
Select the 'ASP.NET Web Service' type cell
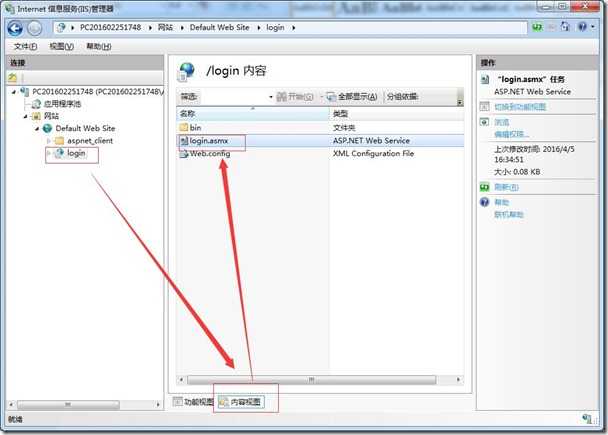(371, 141)
